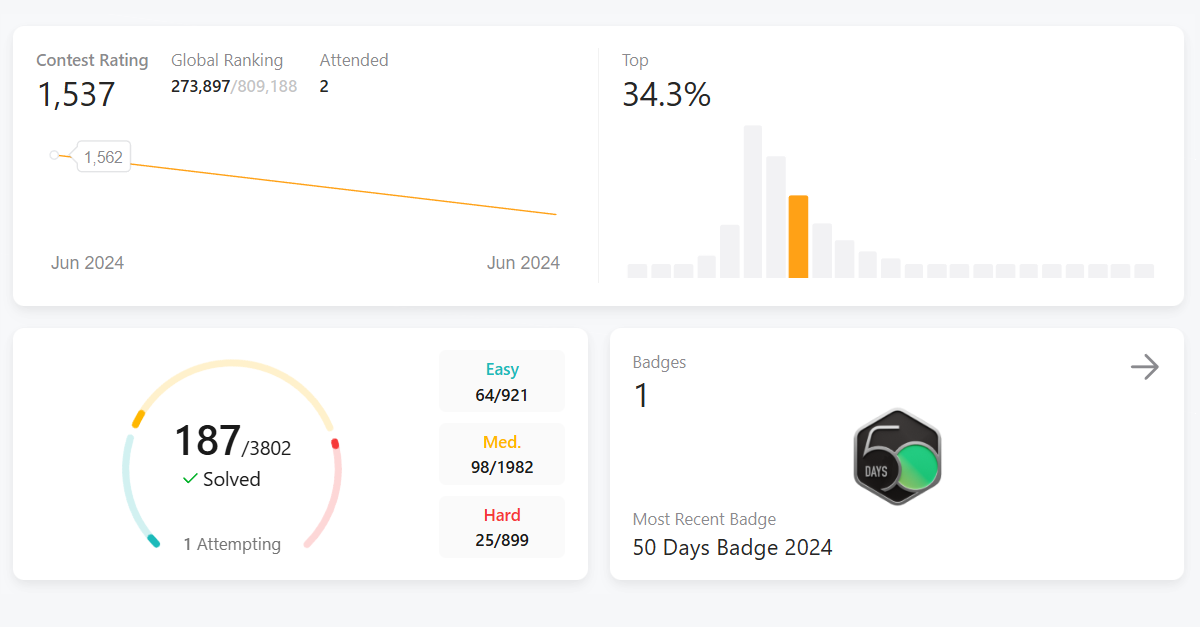The height and width of the screenshot is (627, 1200).
Task: Select the Easy 64/921 difficulty box
Action: 502,381
